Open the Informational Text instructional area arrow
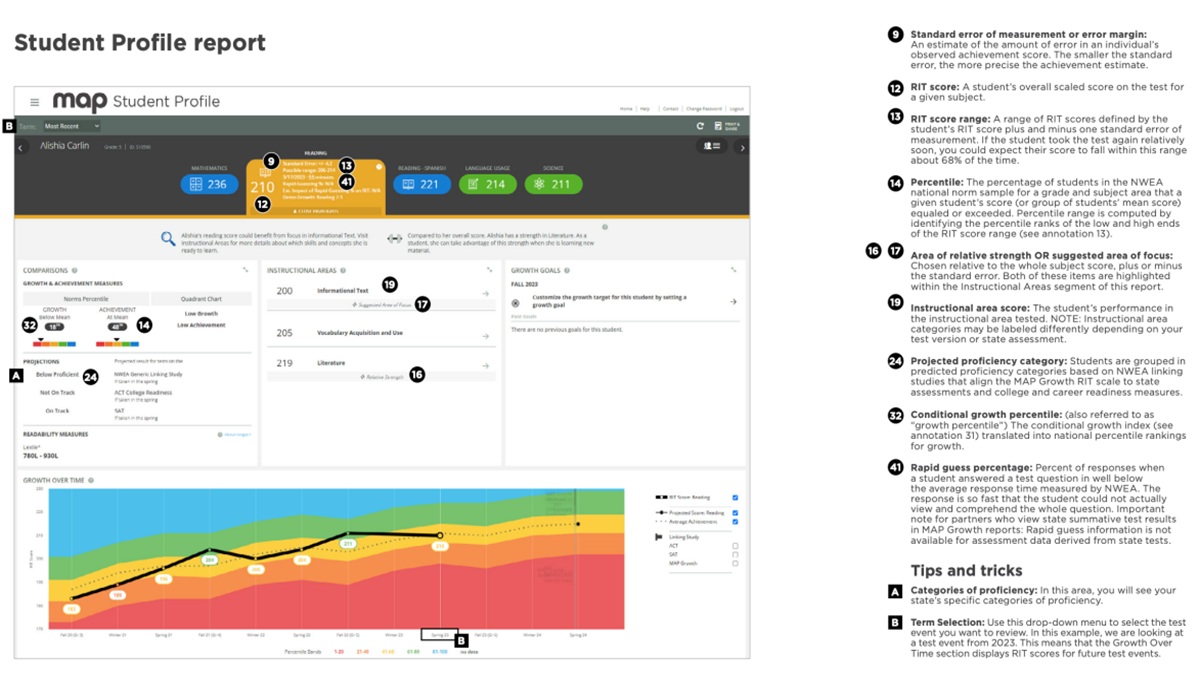 tap(486, 292)
